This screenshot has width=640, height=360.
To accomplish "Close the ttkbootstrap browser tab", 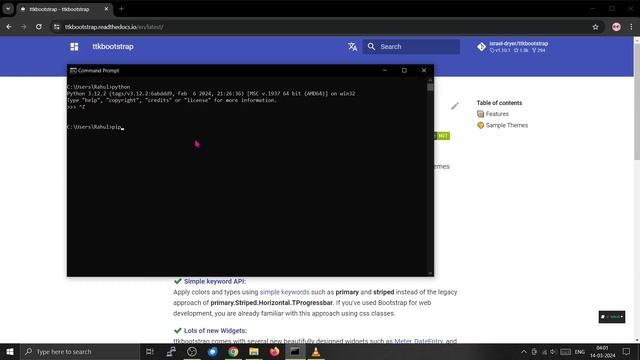I will [106, 9].
